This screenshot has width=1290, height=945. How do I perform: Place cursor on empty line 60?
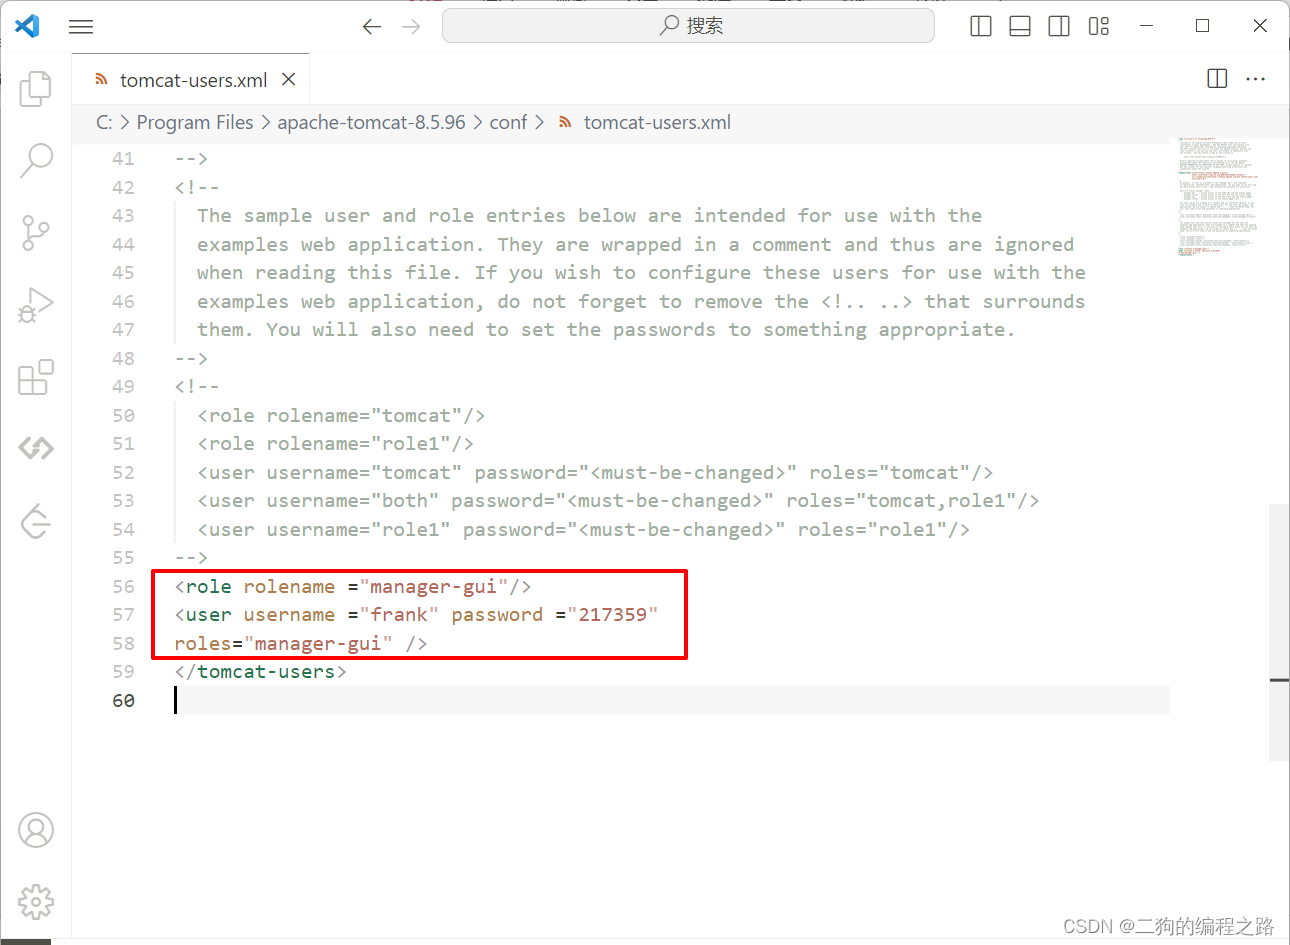pos(670,700)
